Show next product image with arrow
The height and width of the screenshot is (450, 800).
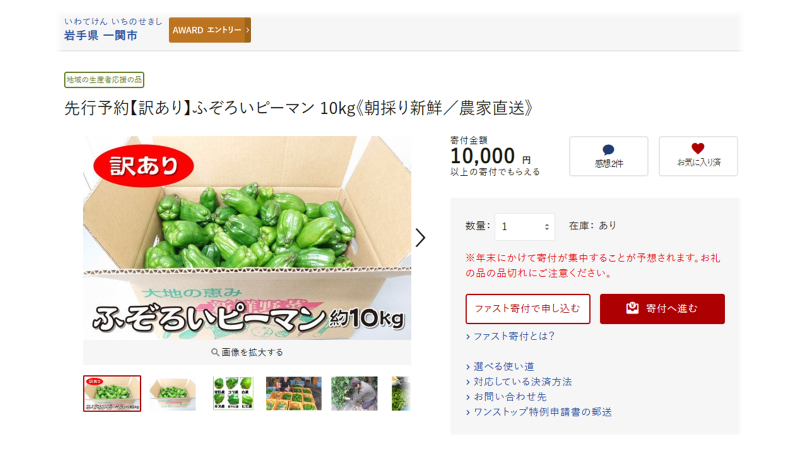coord(420,237)
